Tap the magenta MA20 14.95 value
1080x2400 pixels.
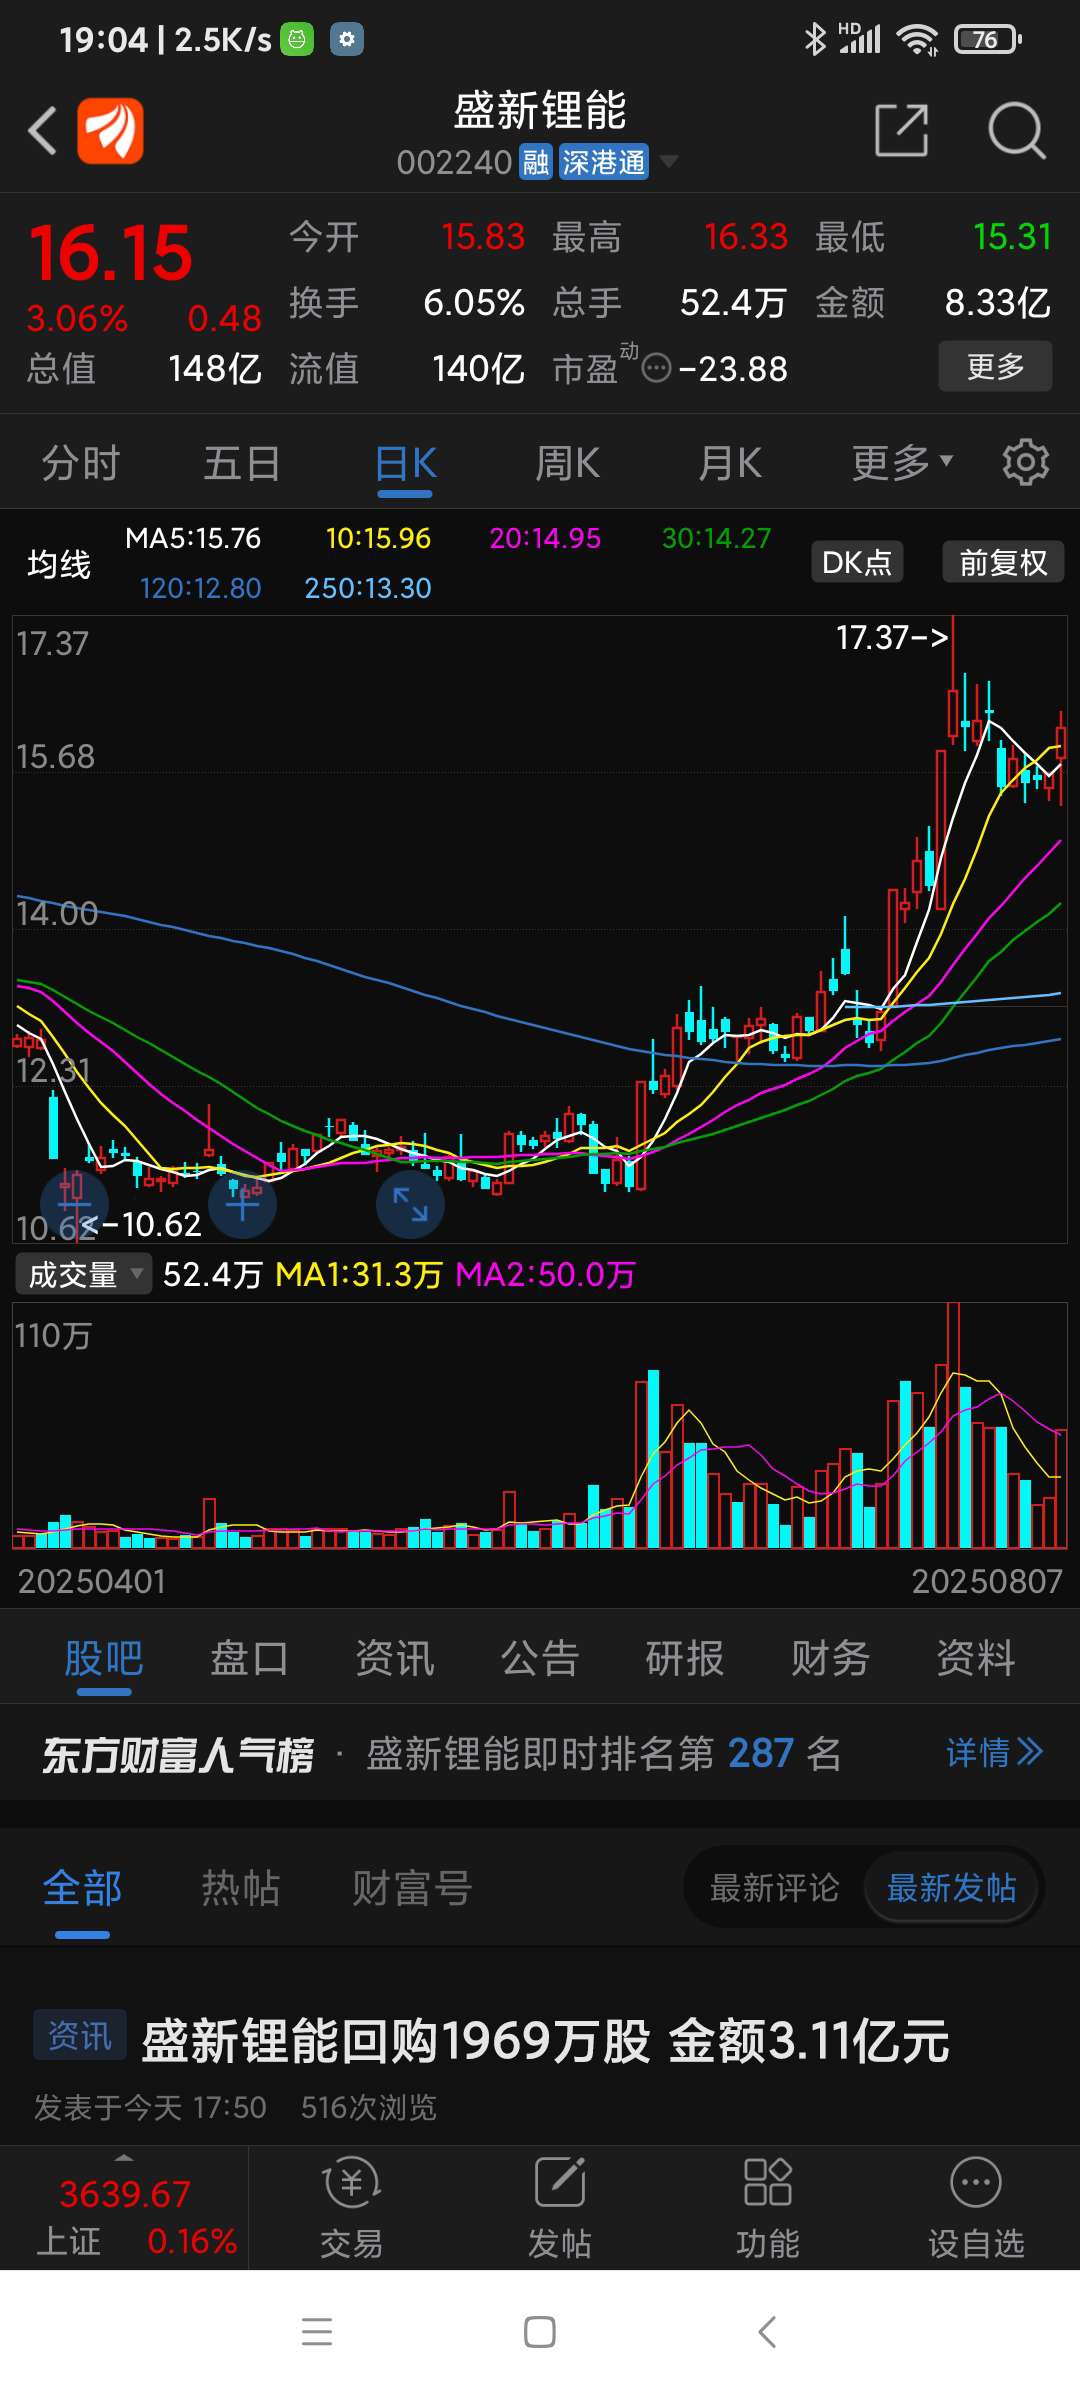[x=545, y=538]
